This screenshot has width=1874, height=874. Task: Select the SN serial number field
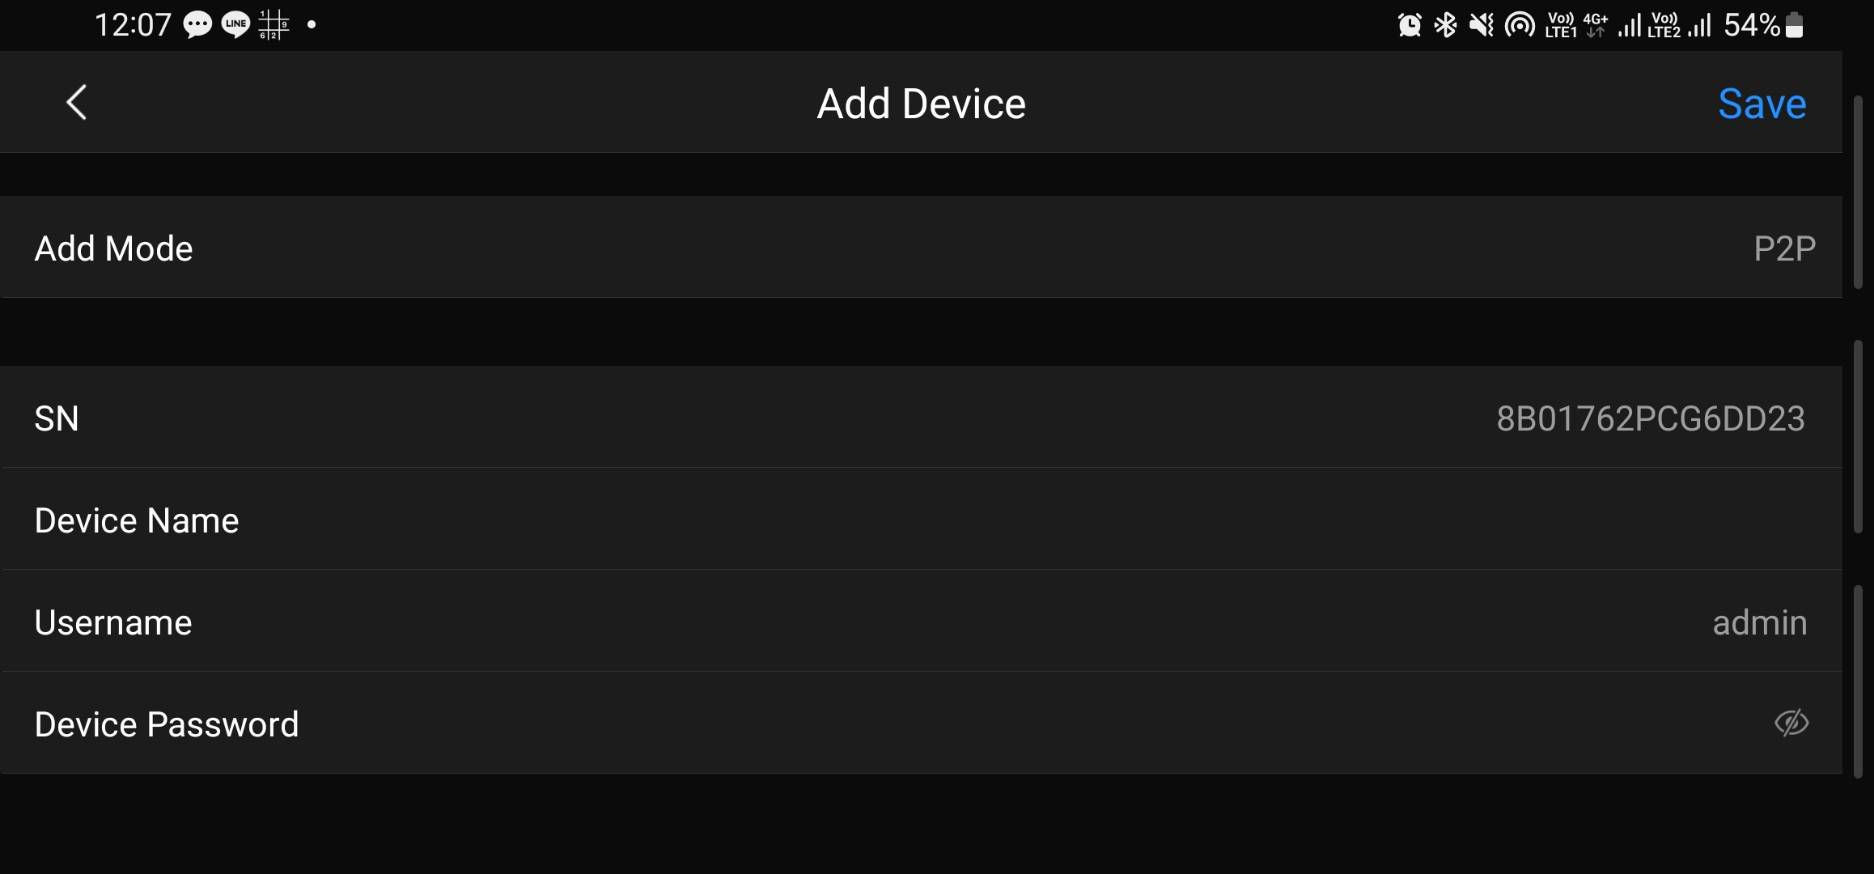(x=921, y=417)
